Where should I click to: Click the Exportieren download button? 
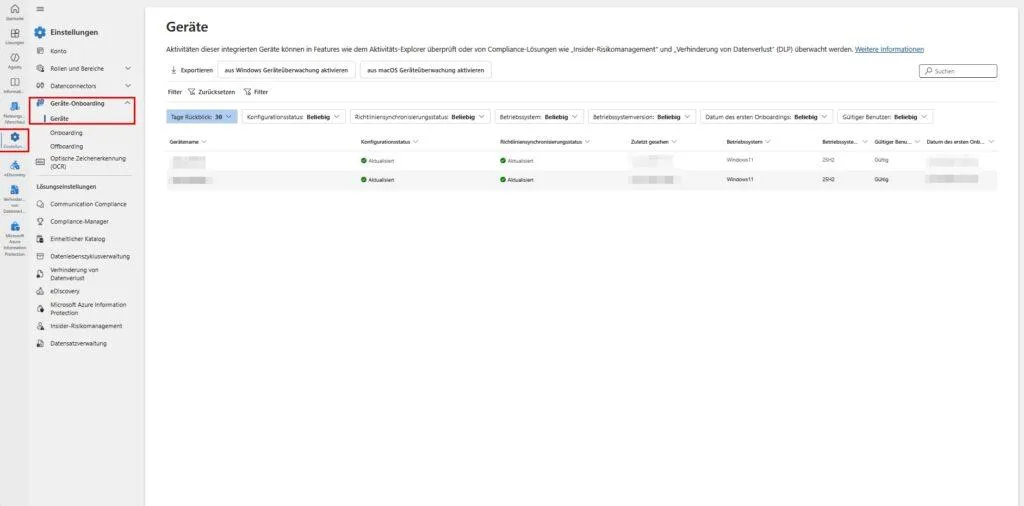192,71
